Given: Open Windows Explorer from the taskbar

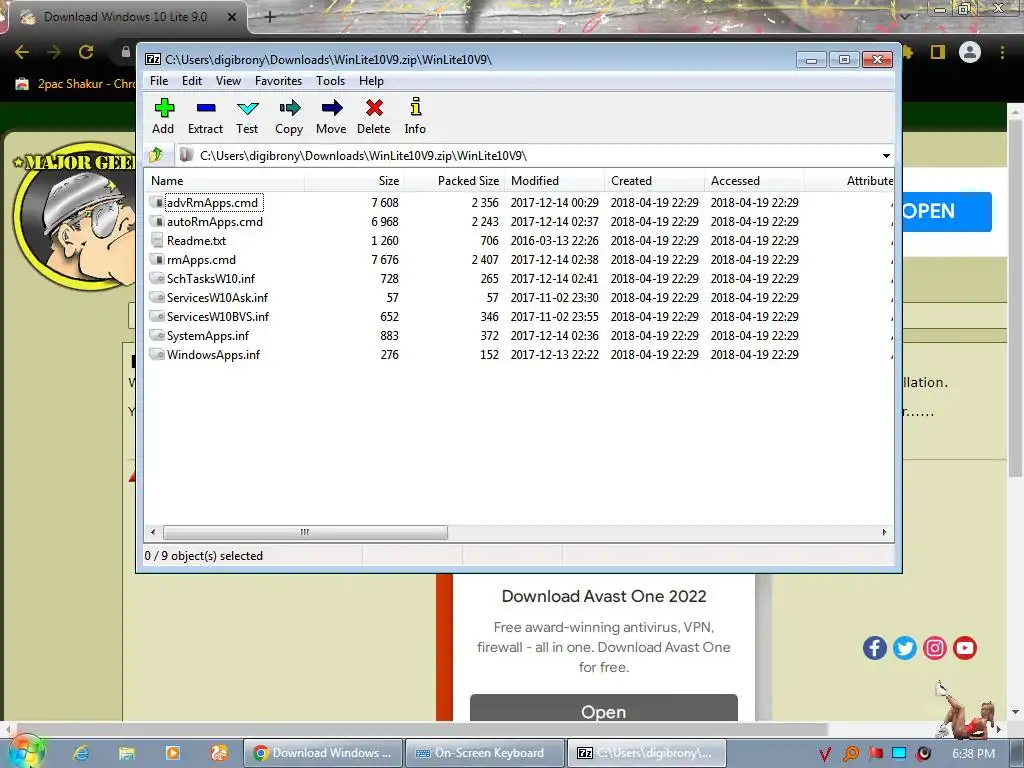Looking at the screenshot, I should tap(127, 753).
